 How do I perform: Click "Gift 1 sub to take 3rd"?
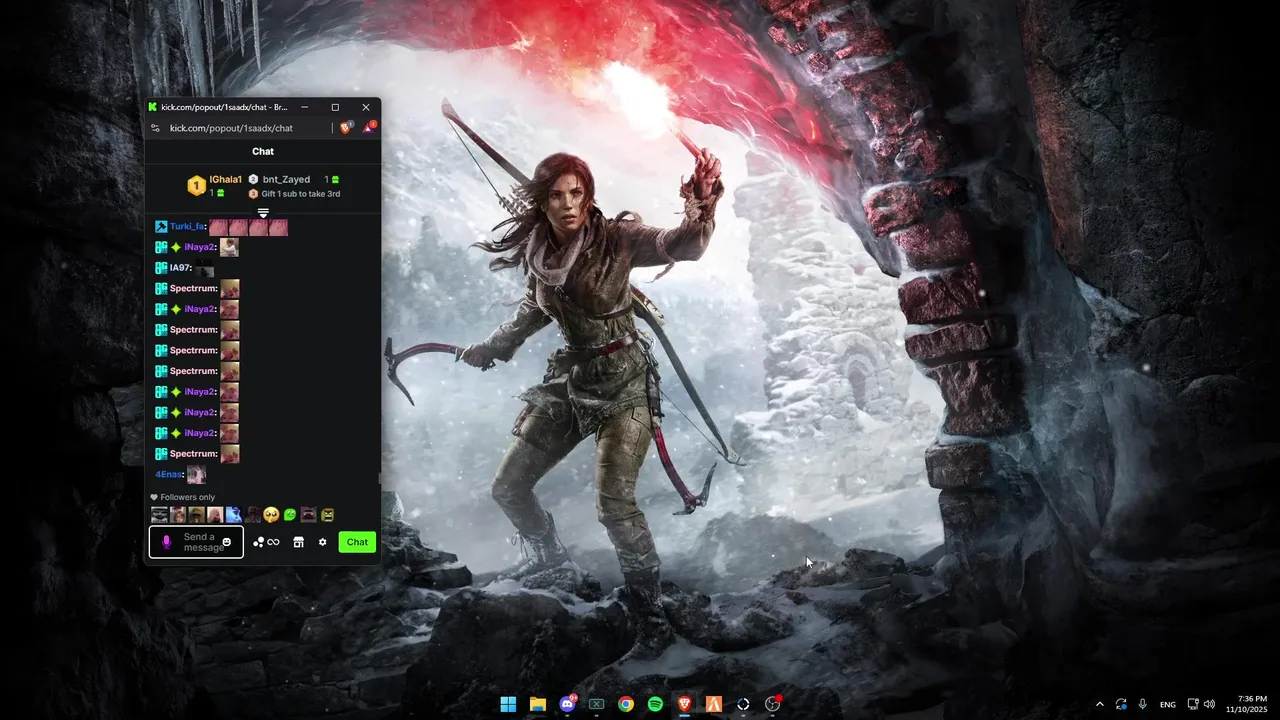(300, 194)
